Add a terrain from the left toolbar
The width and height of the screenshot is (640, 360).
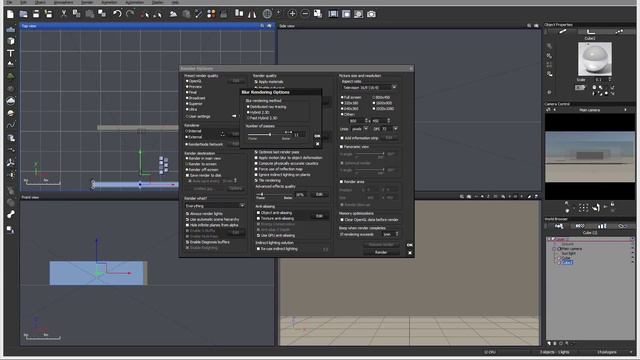pyautogui.click(x=11, y=64)
